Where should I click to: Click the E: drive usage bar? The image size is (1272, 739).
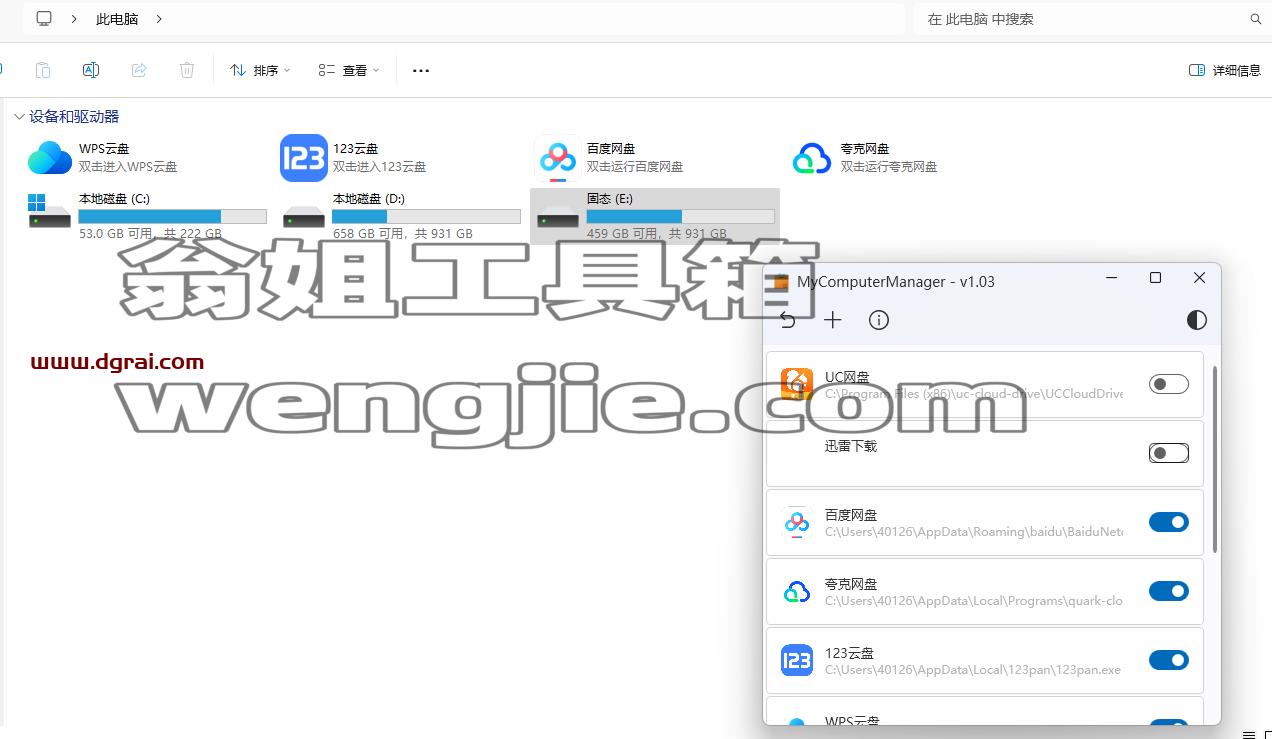pyautogui.click(x=680, y=216)
